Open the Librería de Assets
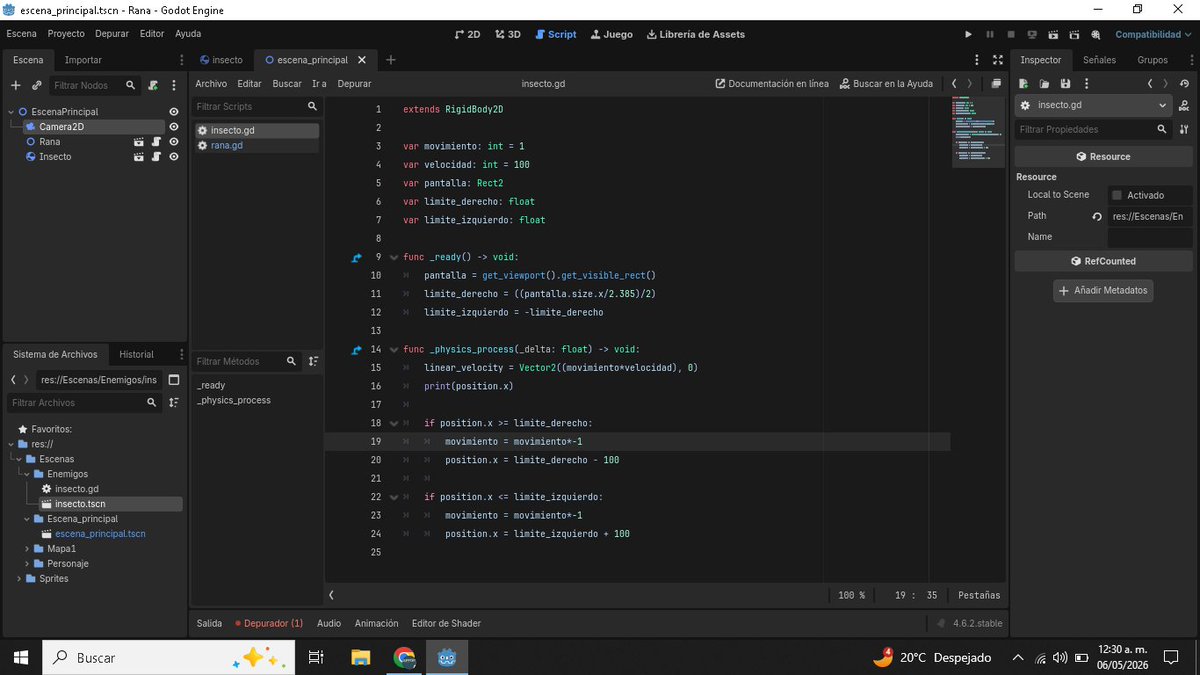1200x675 pixels. pyautogui.click(x=696, y=34)
